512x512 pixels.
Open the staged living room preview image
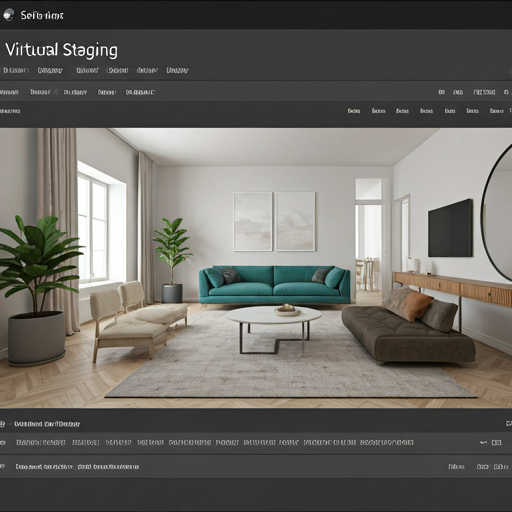(x=256, y=268)
